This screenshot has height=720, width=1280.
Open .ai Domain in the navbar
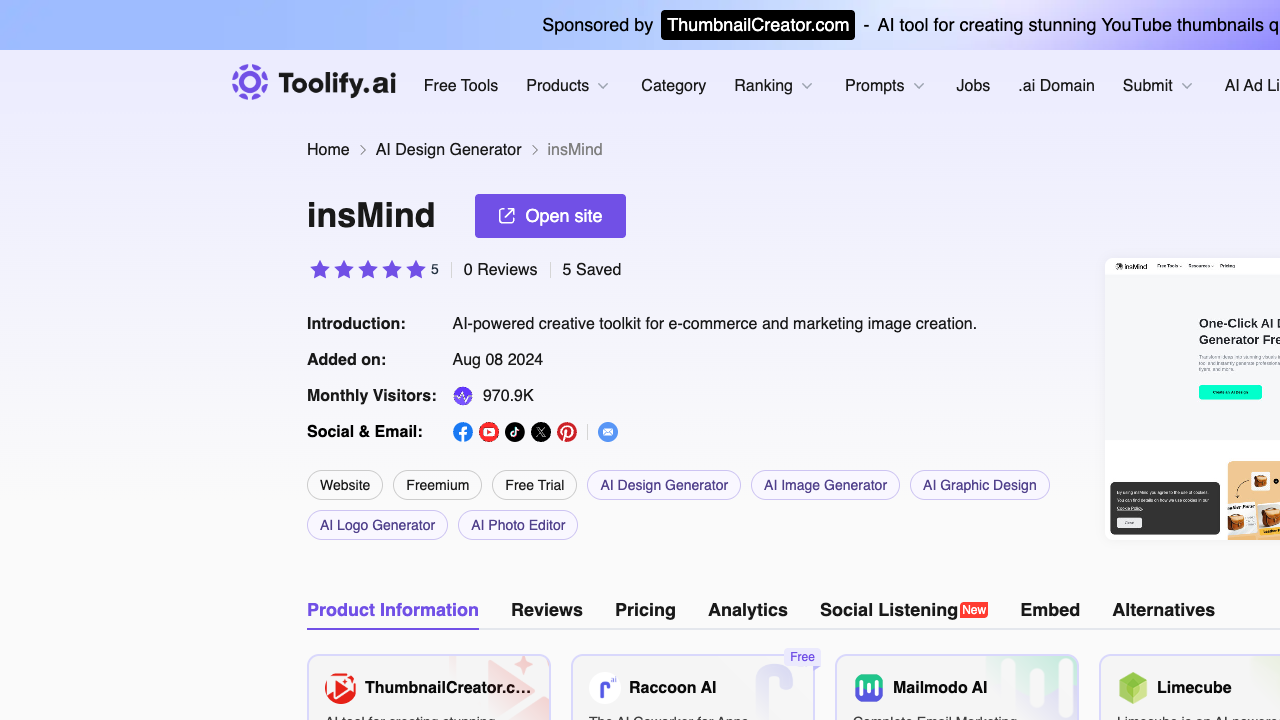click(x=1056, y=86)
